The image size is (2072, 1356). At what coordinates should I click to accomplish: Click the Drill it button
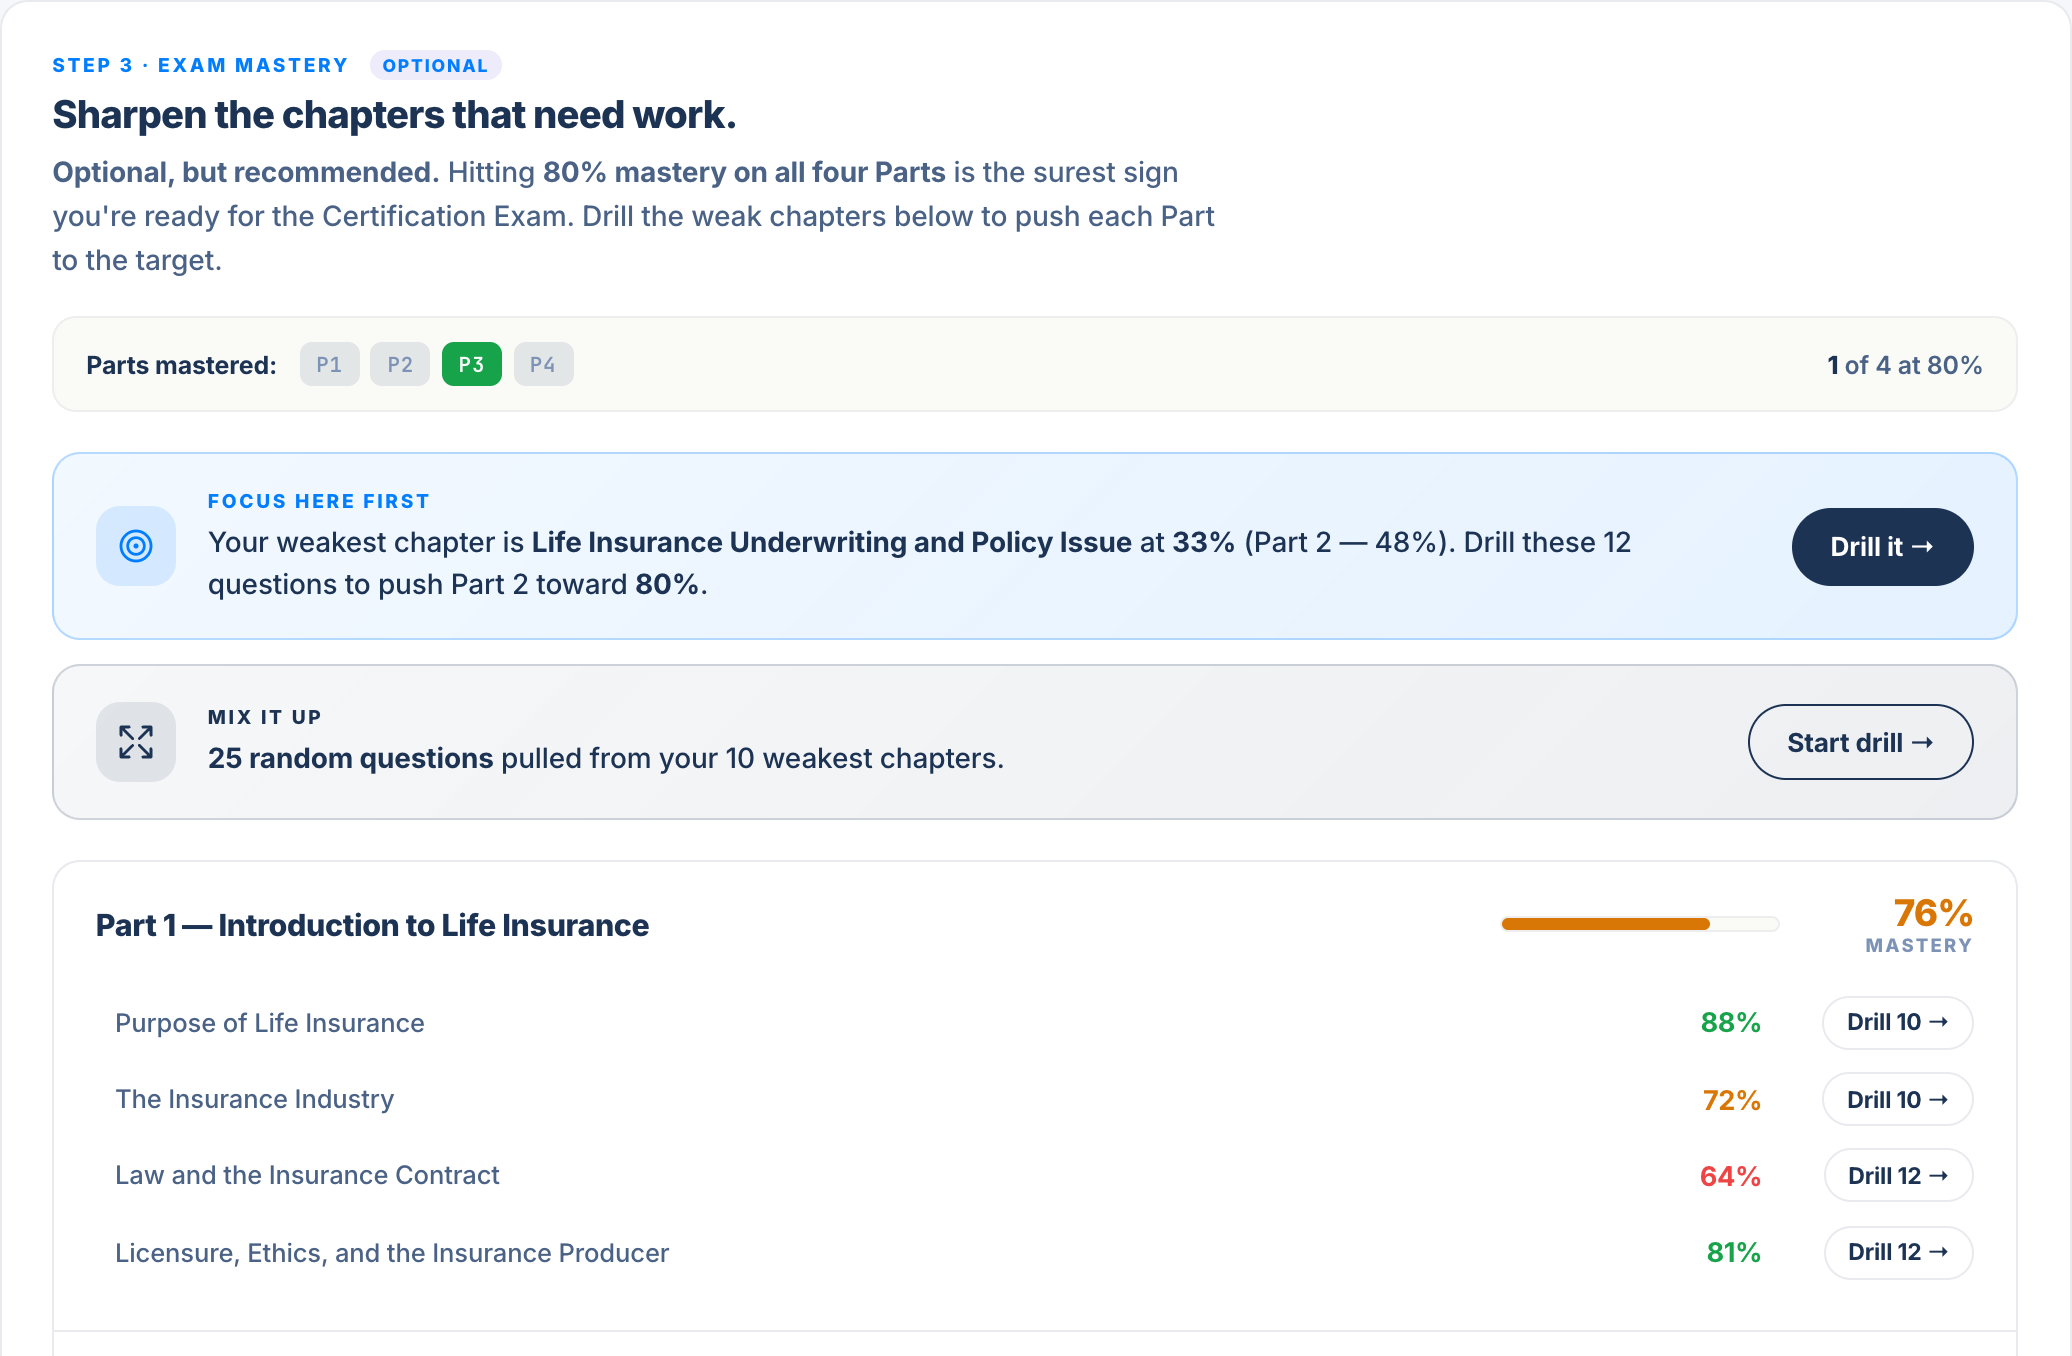[x=1882, y=547]
